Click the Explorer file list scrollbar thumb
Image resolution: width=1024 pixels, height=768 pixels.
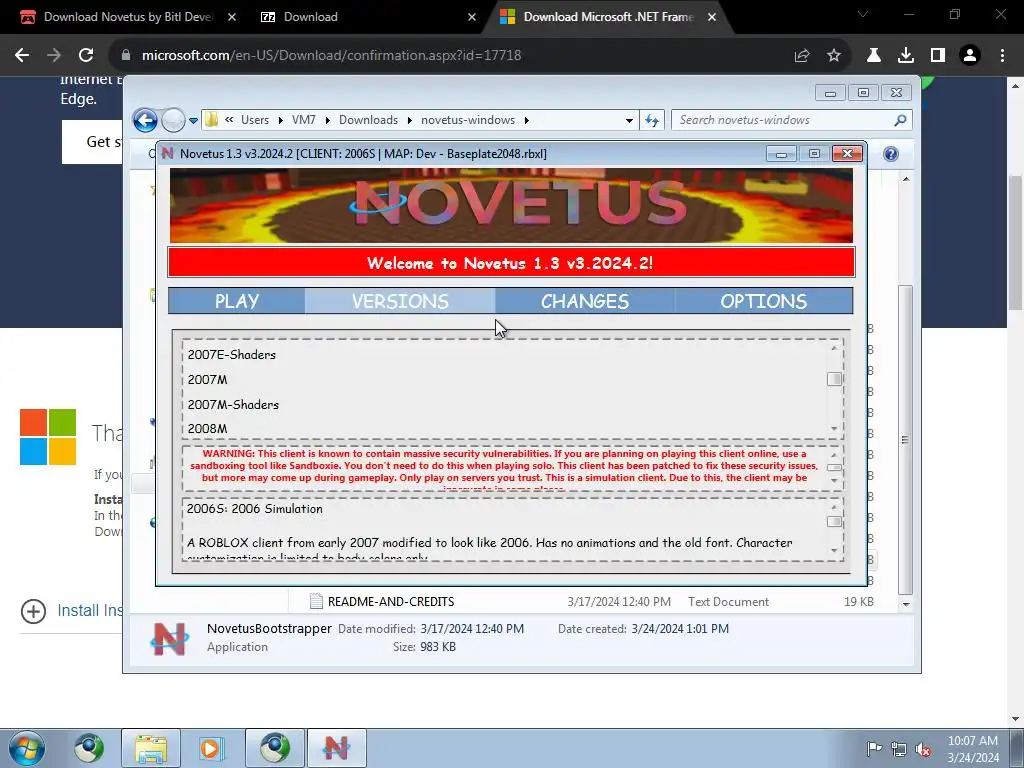[905, 440]
